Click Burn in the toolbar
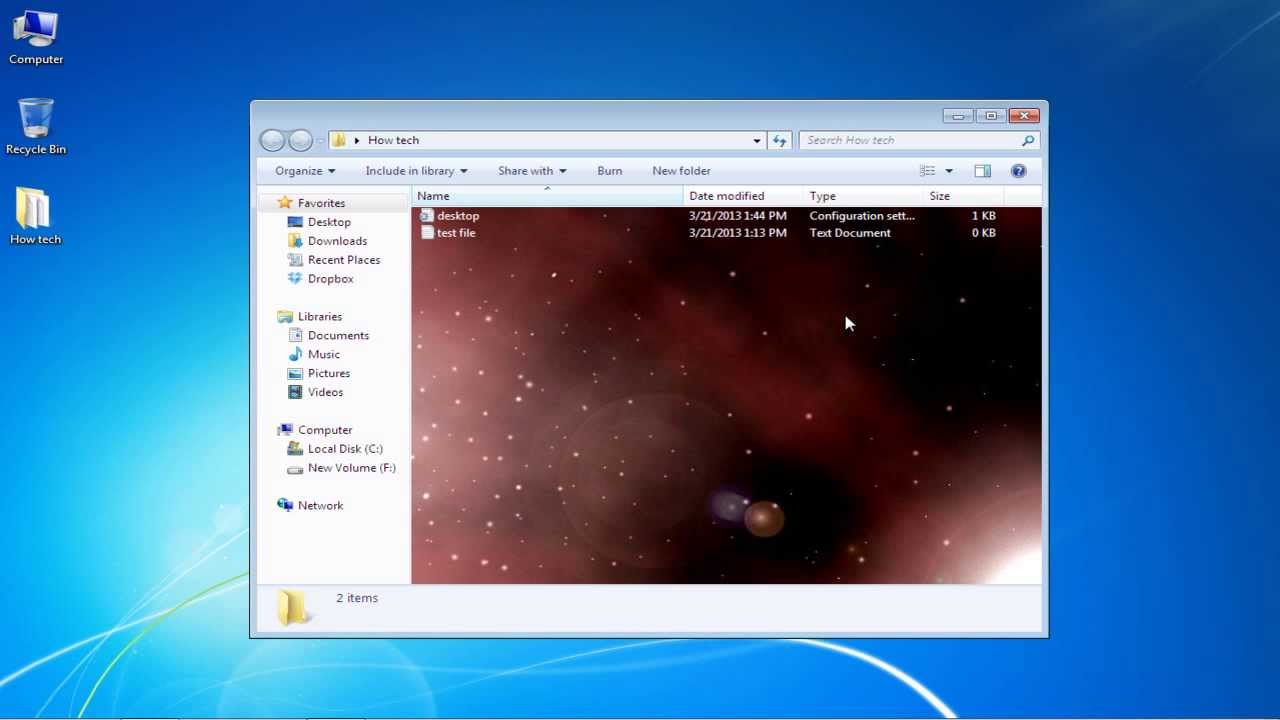 (x=610, y=171)
